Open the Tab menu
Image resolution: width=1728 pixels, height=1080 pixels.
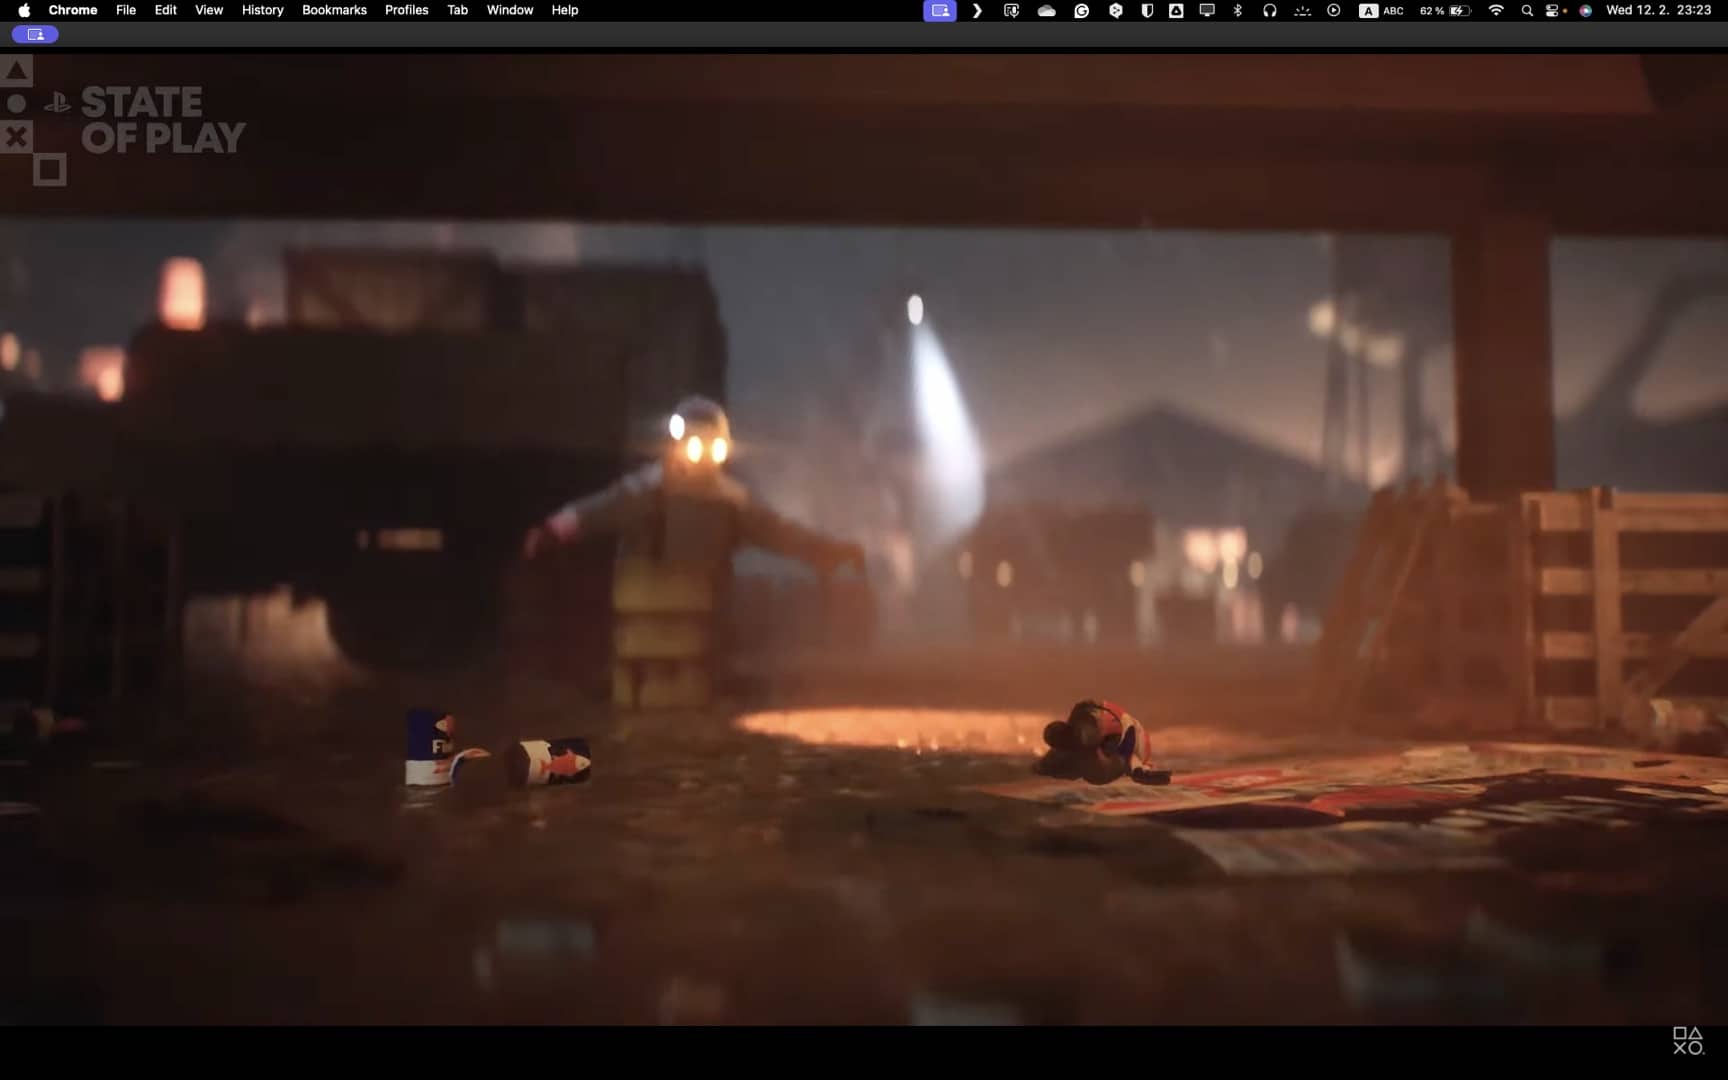point(458,10)
